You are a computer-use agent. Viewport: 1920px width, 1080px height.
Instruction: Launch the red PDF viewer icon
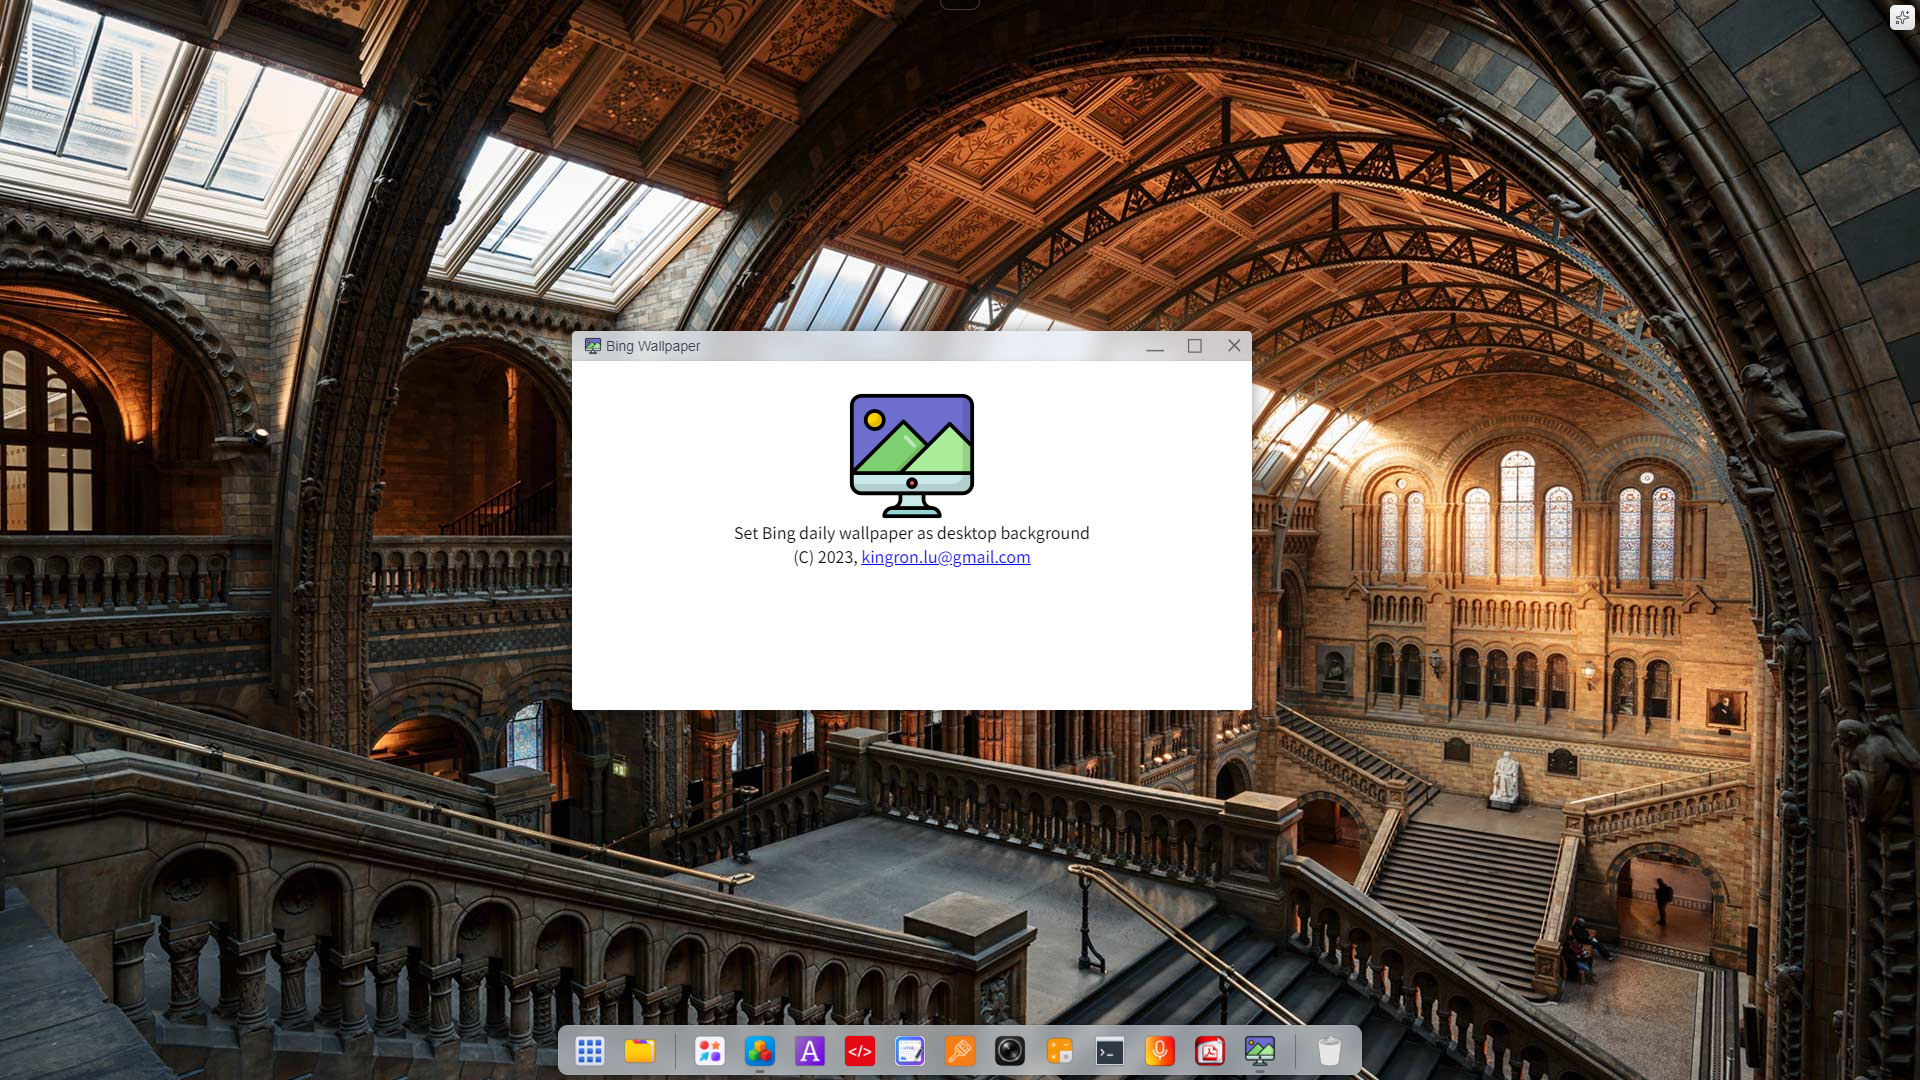(x=1210, y=1051)
